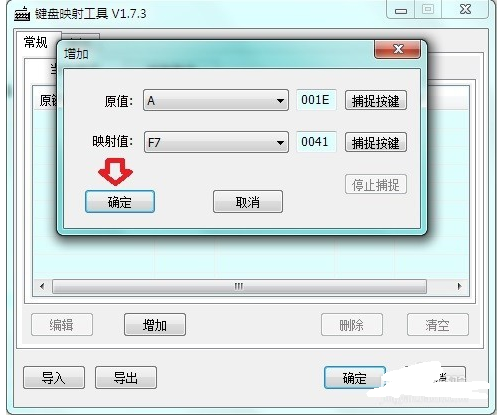Click the main window 确定 button at bottom
The image size is (499, 415).
[355, 378]
